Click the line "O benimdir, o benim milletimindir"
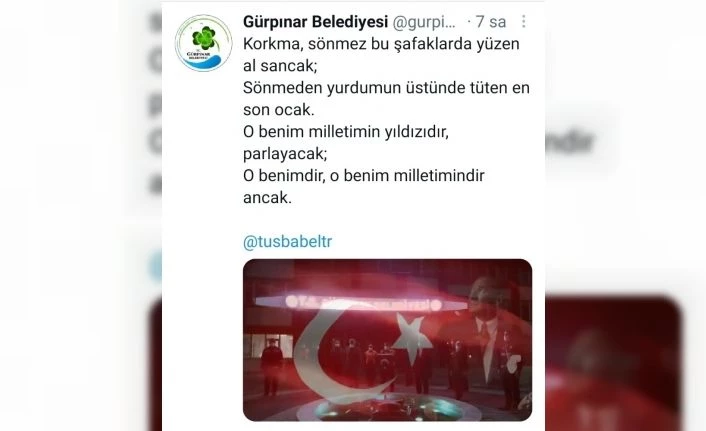The image size is (706, 431). pos(364,176)
